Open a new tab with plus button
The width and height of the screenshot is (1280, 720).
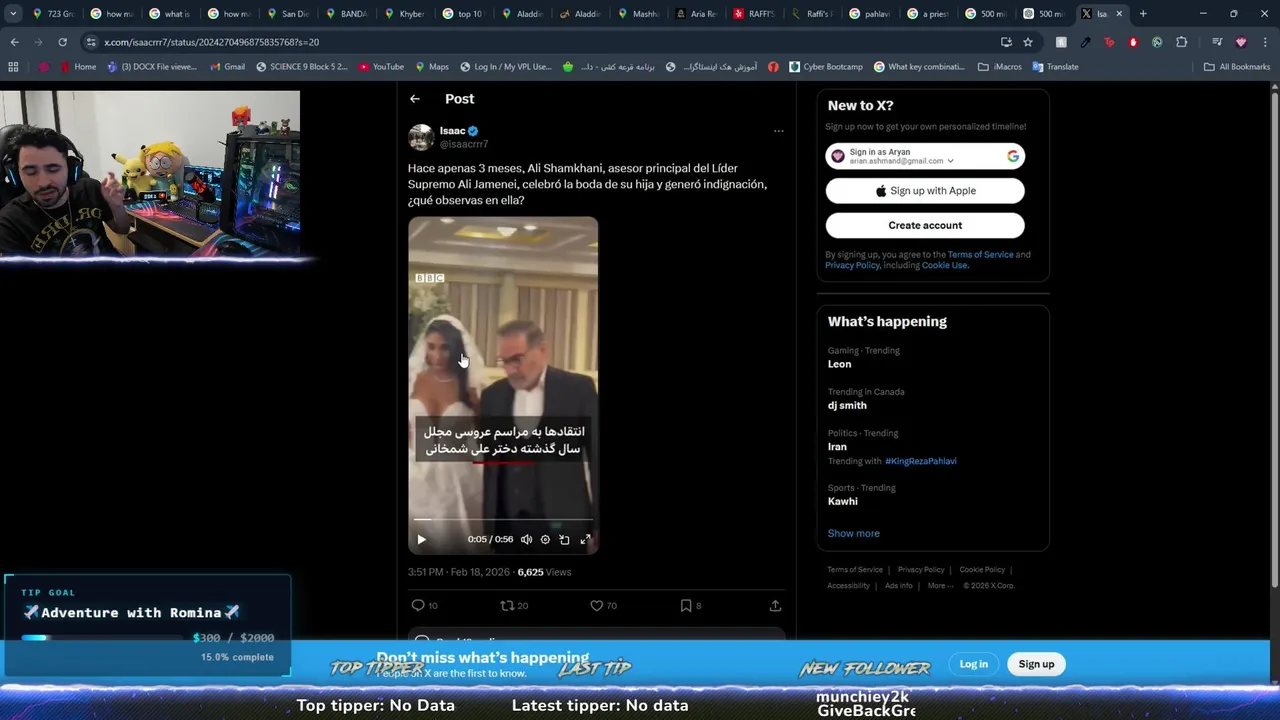point(1143,14)
